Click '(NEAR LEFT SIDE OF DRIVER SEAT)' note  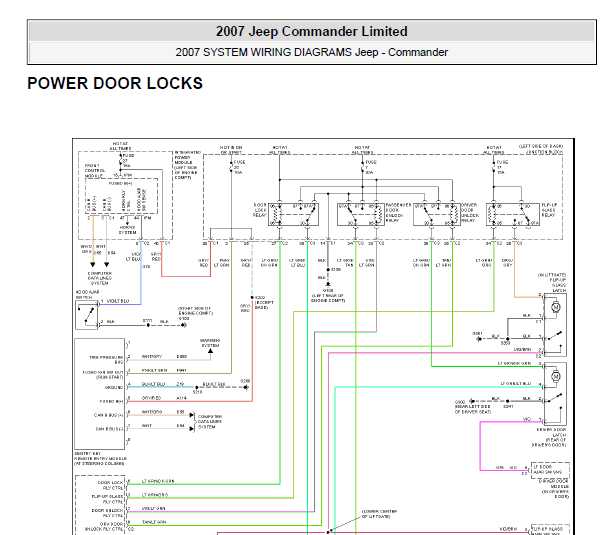click(x=473, y=409)
